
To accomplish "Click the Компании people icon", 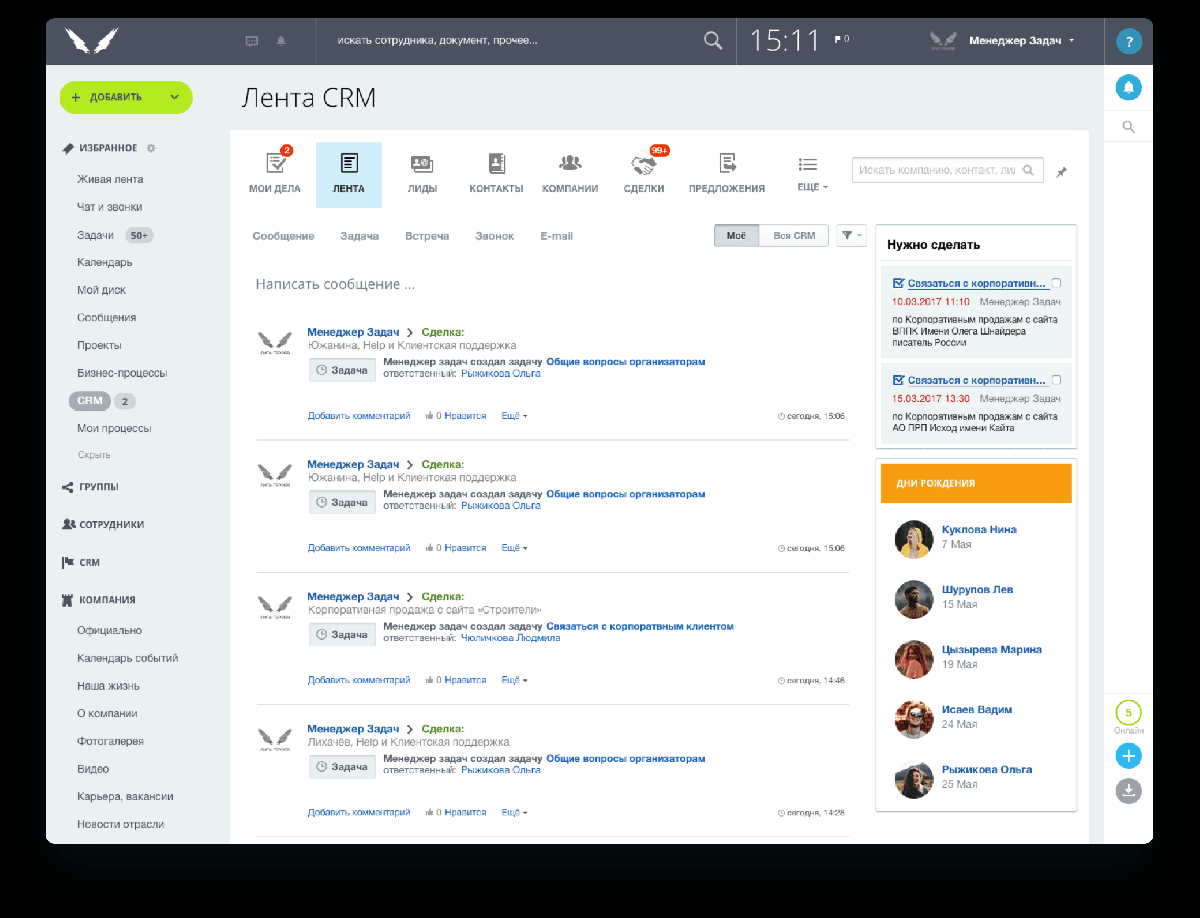I will [x=570, y=162].
